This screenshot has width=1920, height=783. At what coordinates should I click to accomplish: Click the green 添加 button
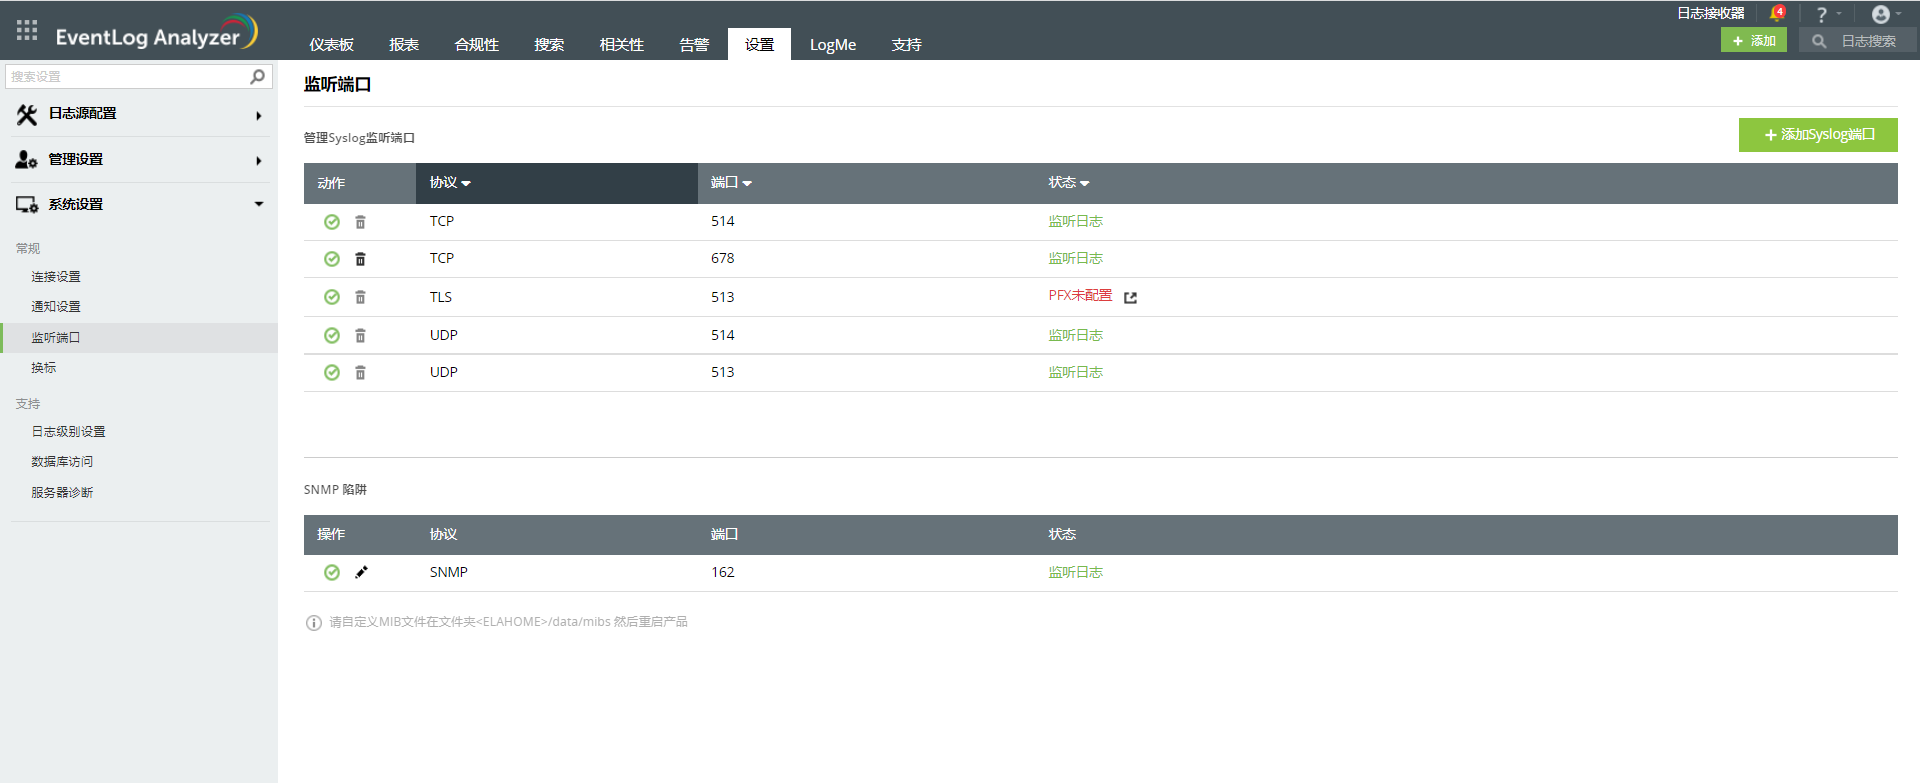click(x=1754, y=40)
